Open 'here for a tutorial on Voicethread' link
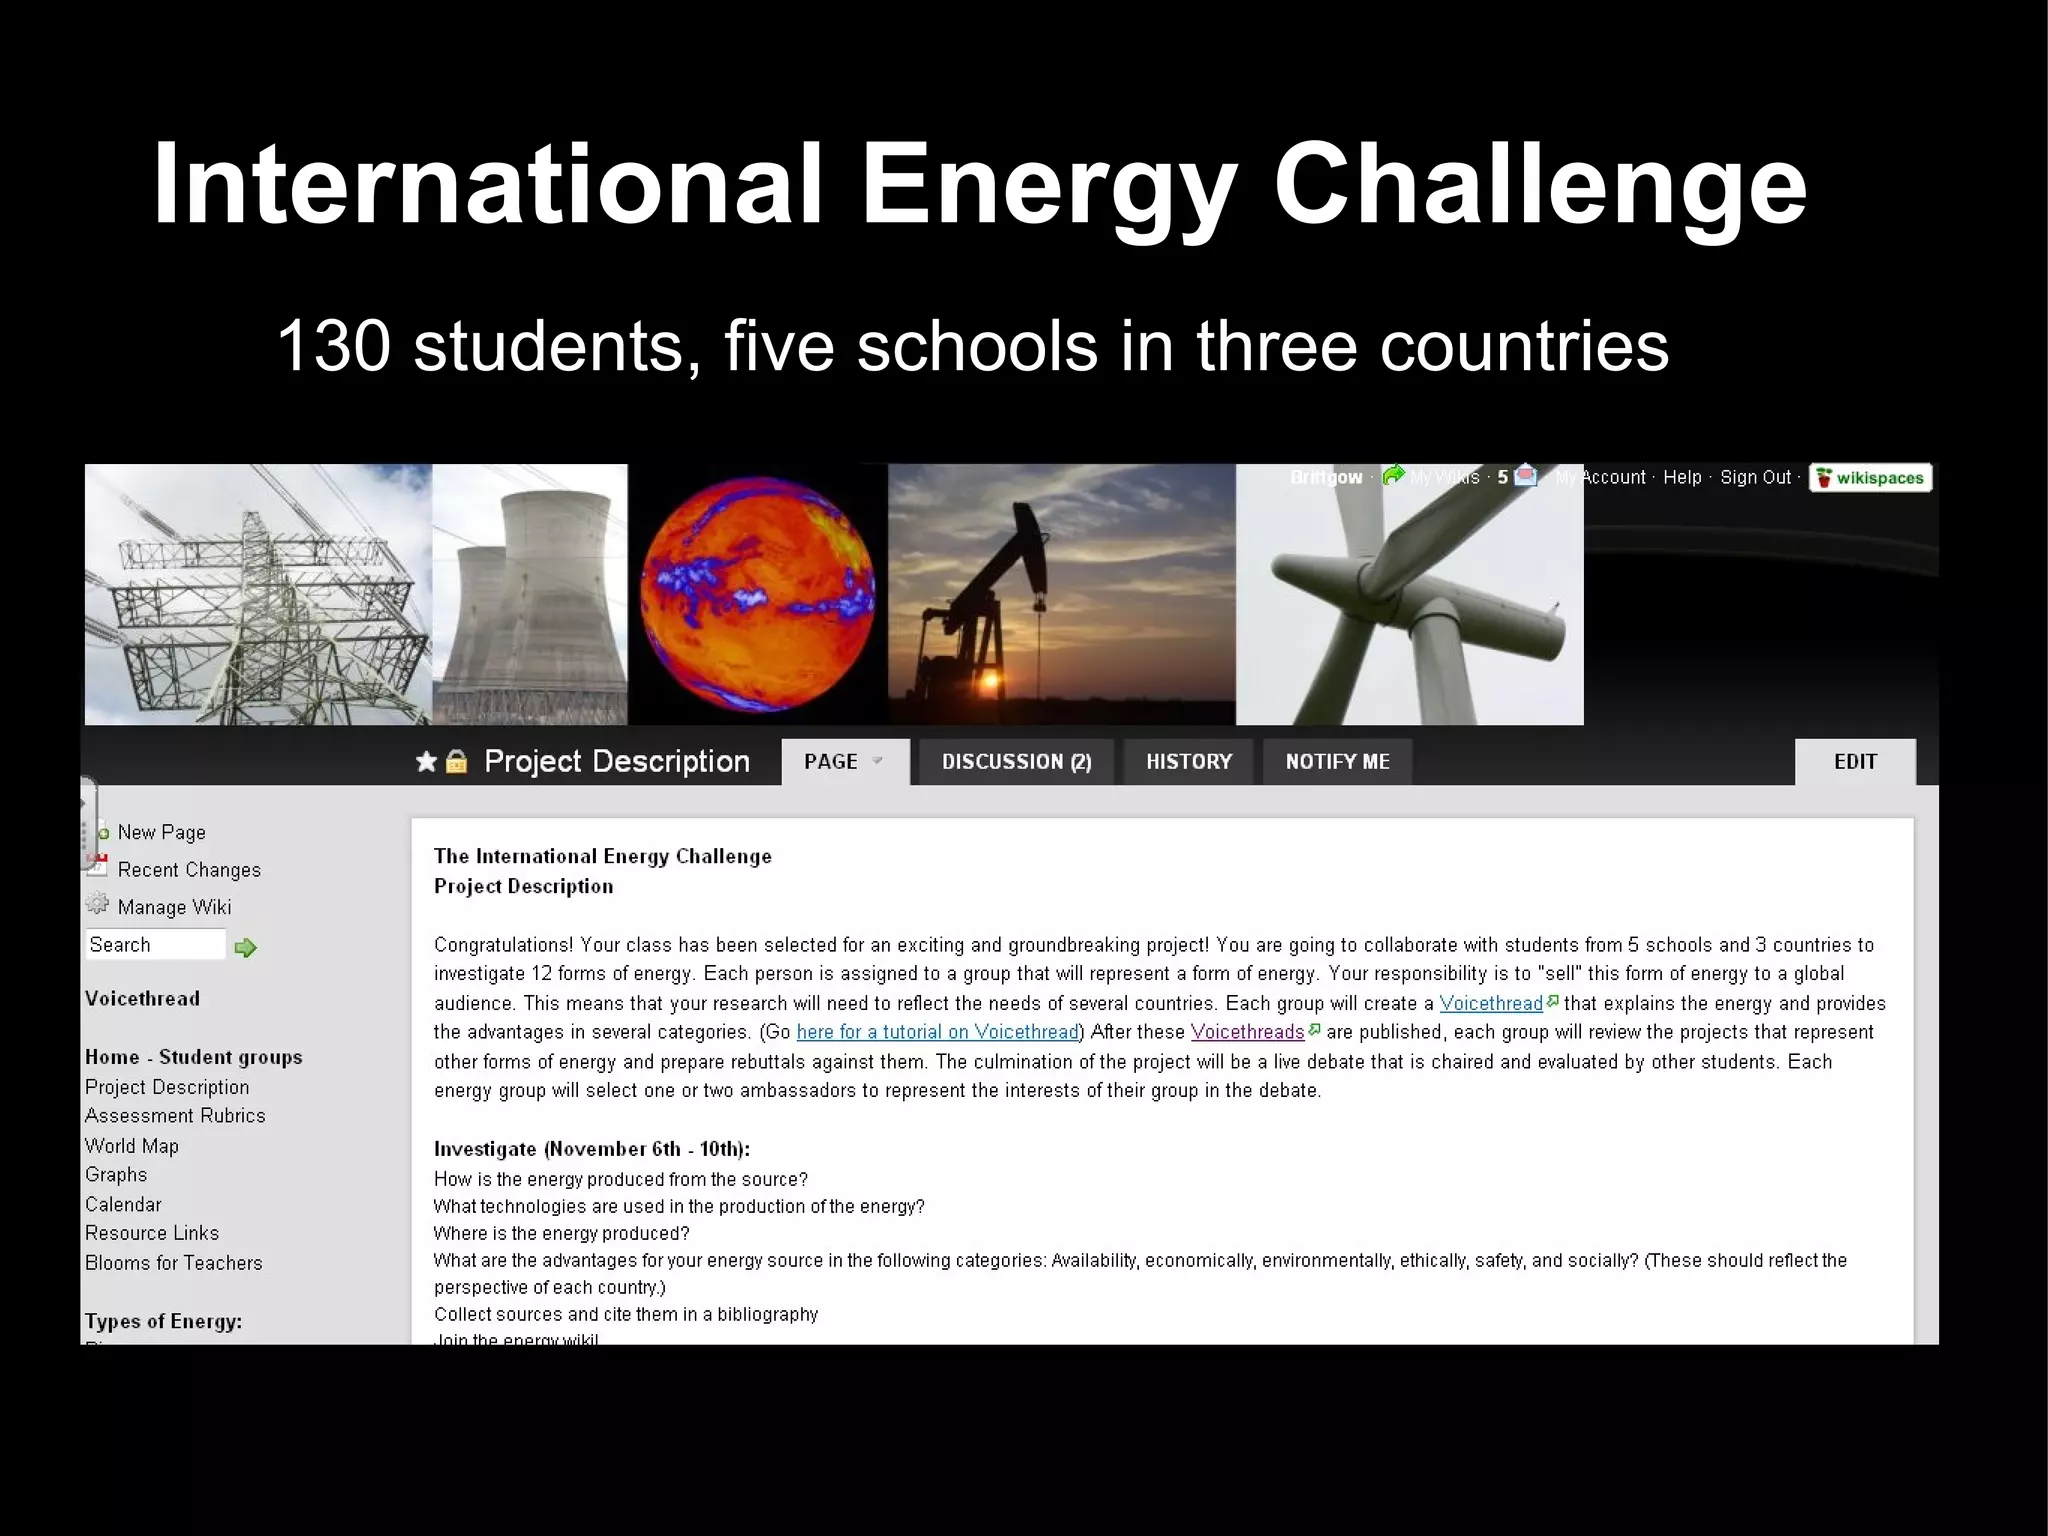2048x1536 pixels. point(938,1032)
